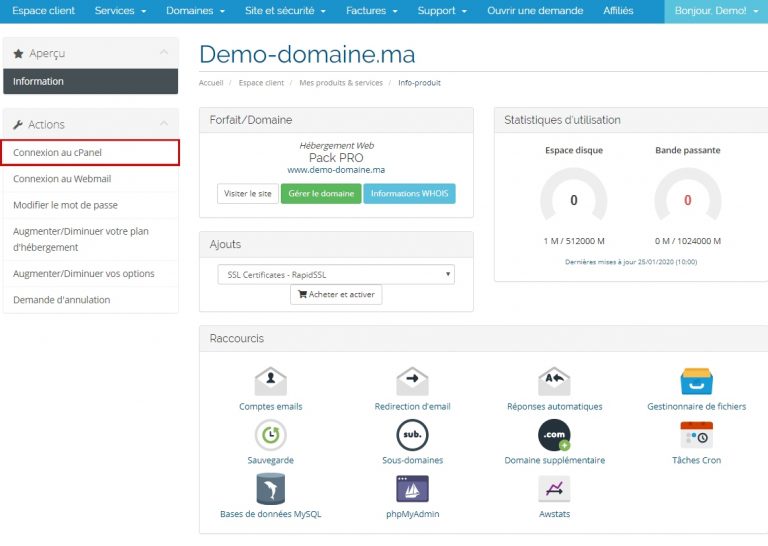768x546 pixels.
Task: Select Demande d'annulation action
Action: coord(91,300)
